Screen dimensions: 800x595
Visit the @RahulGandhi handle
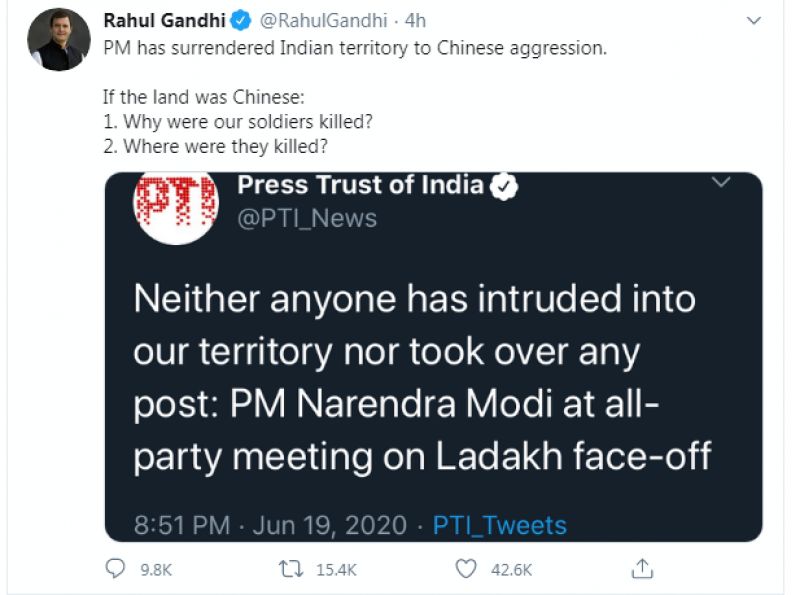coord(323,21)
